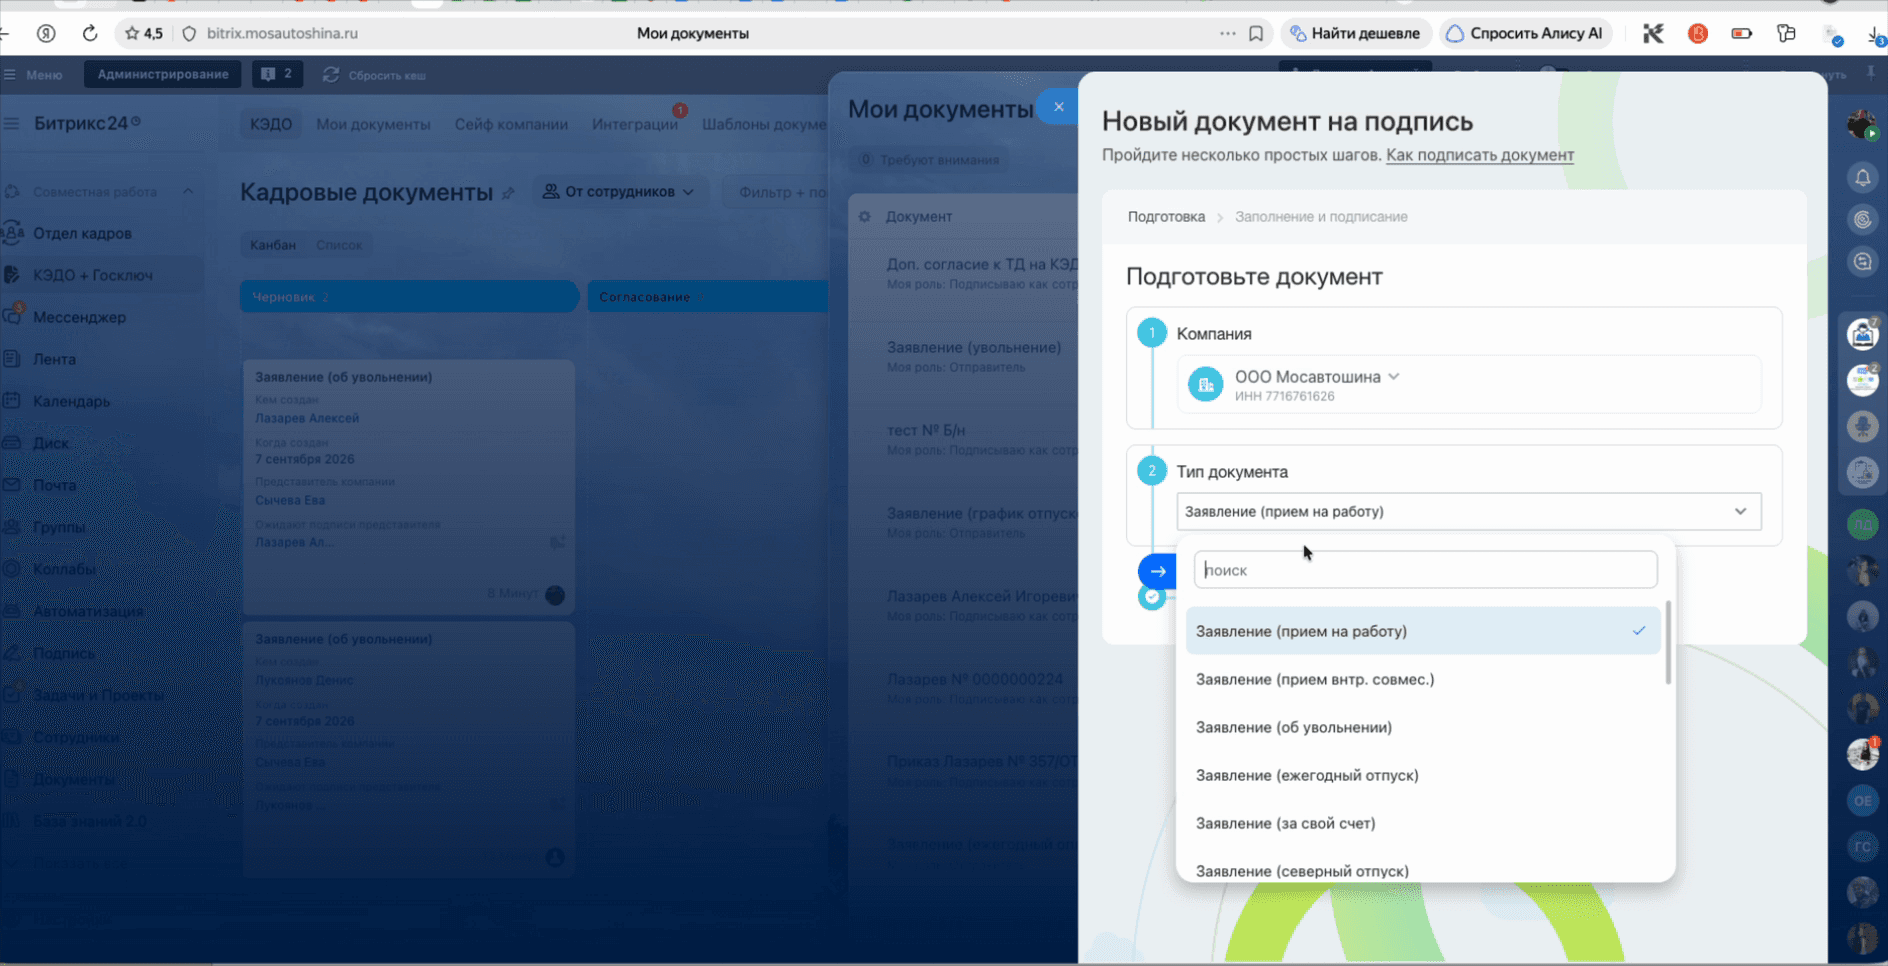Open the chat search icon in right sidebar
The width and height of the screenshot is (1888, 966).
tap(1862, 261)
